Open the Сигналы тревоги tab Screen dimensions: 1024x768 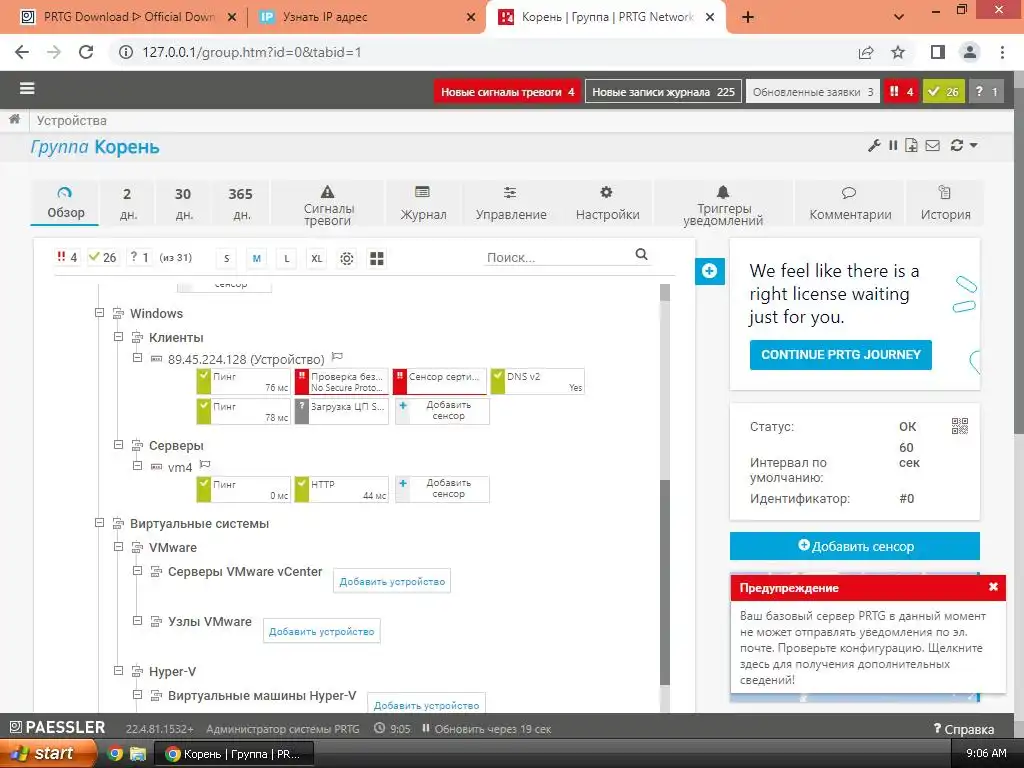coord(328,203)
